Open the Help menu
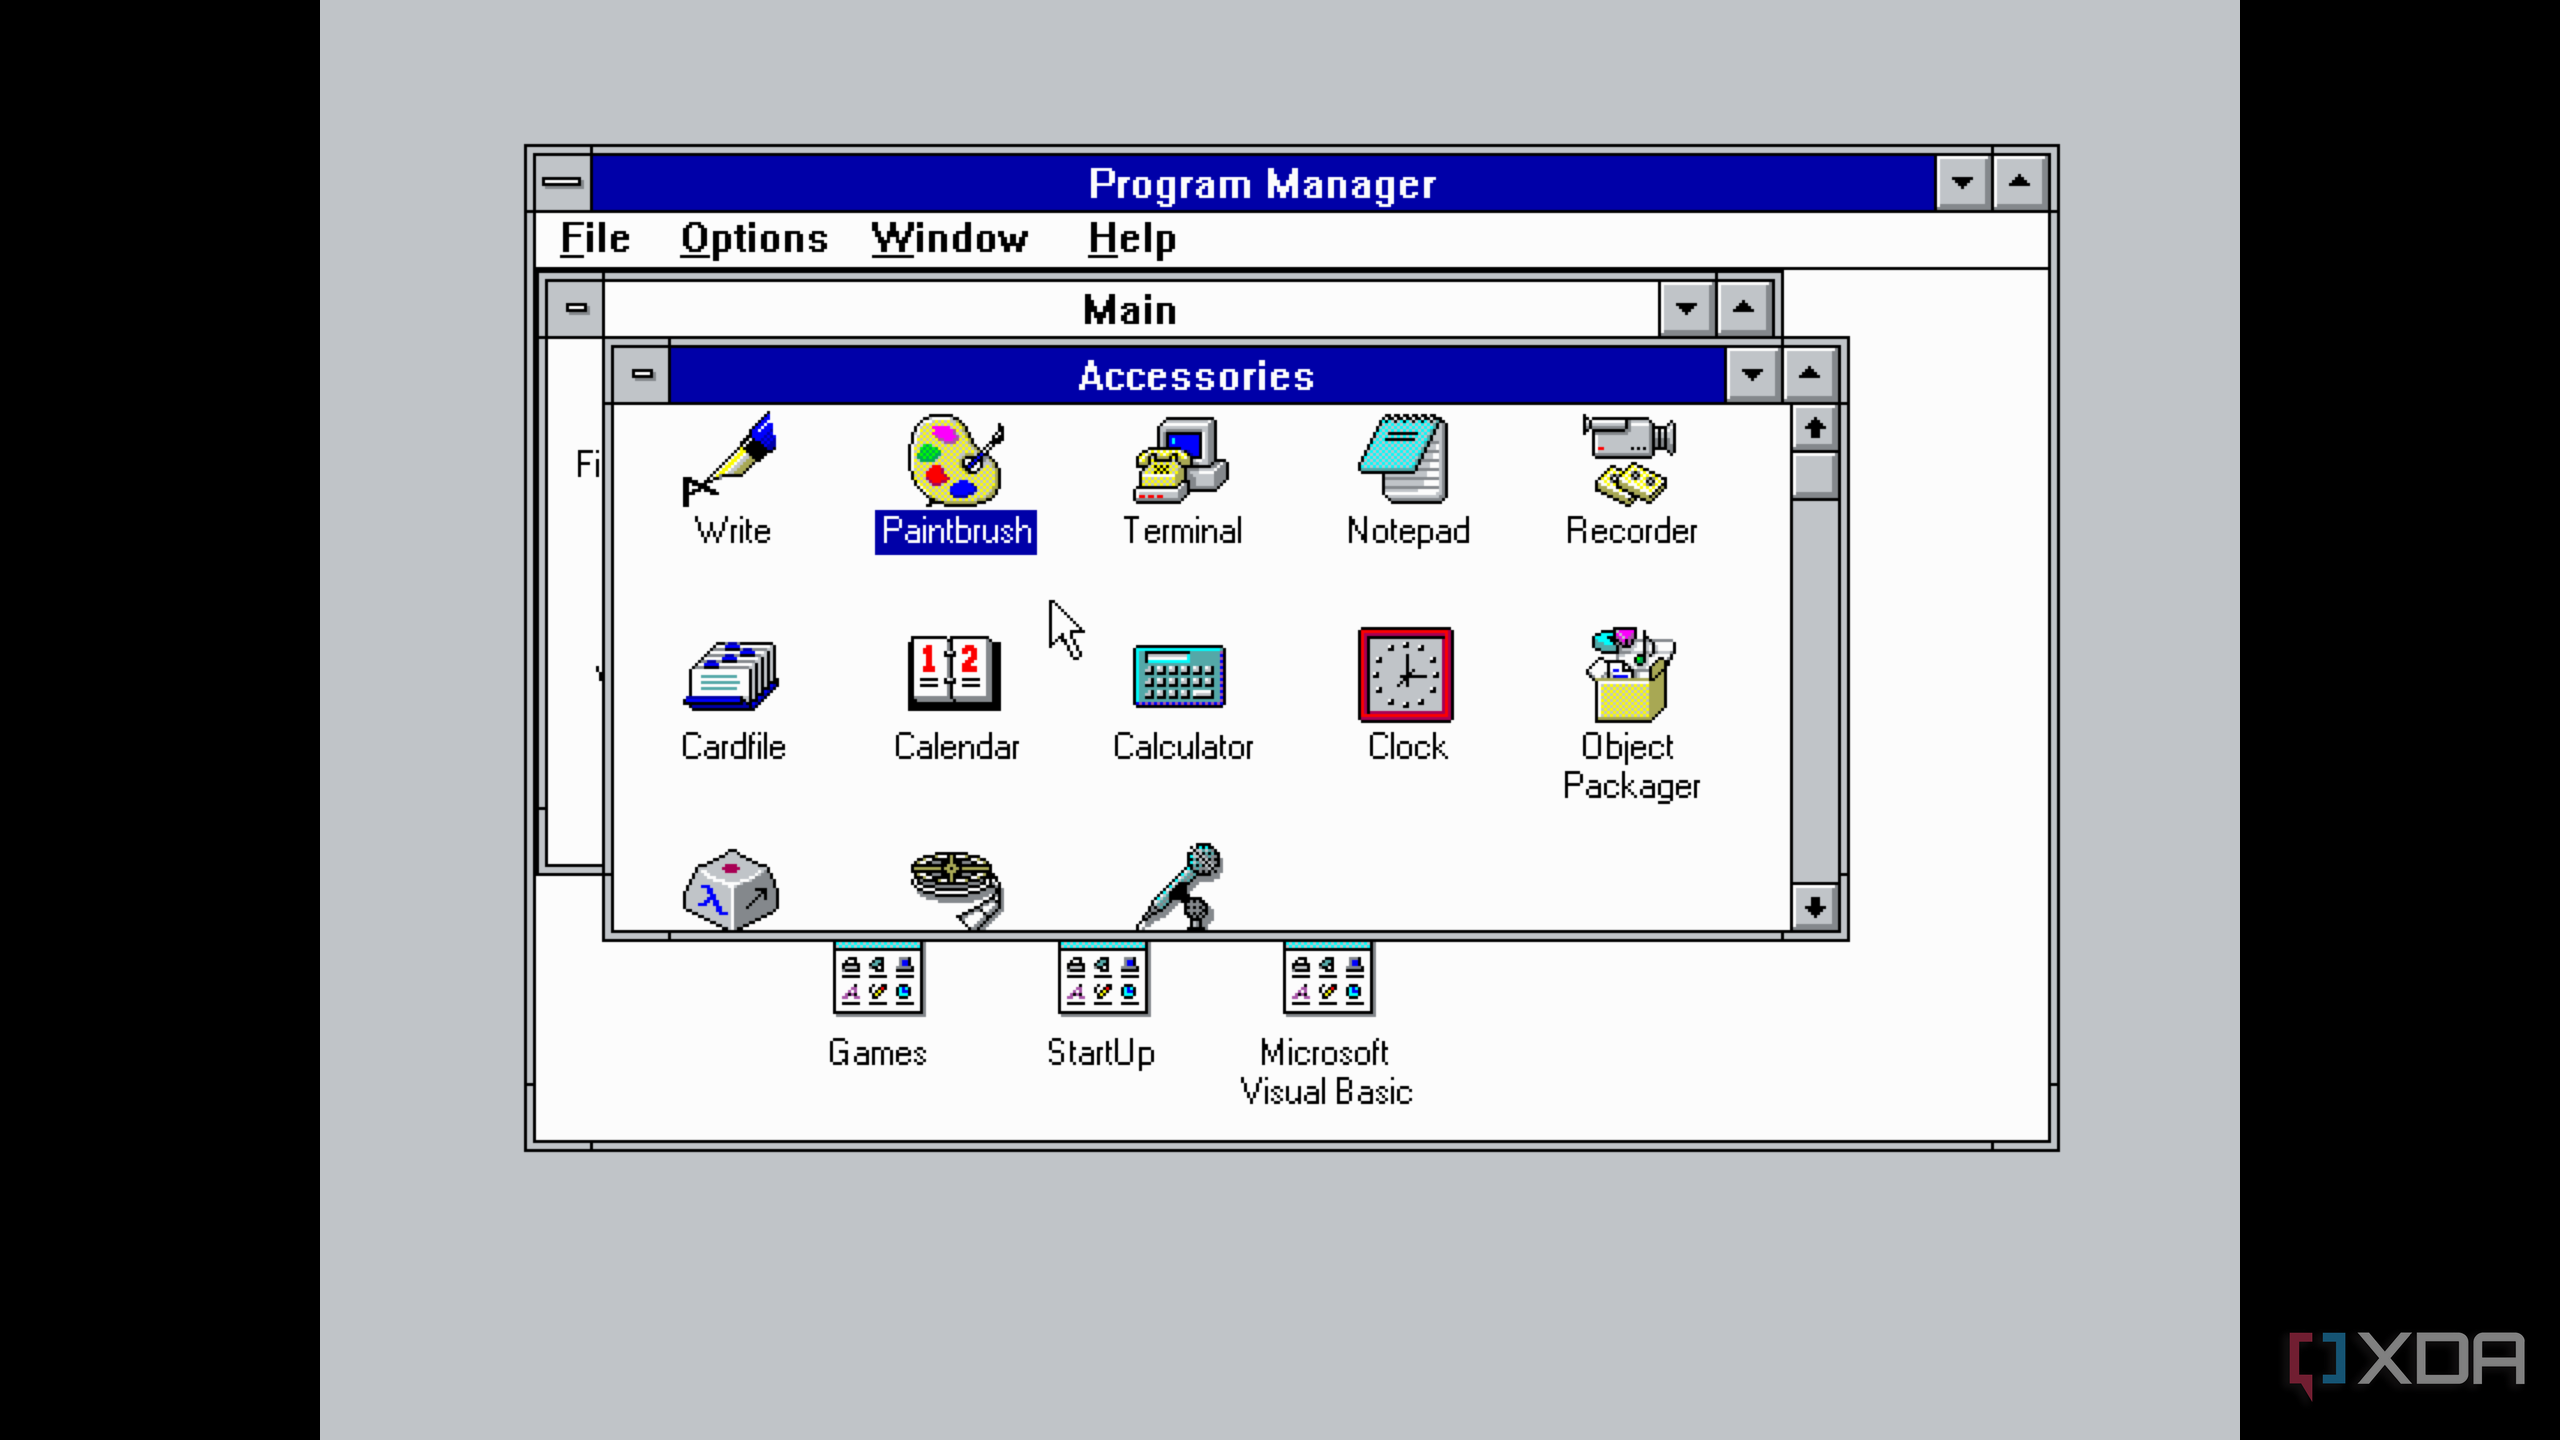Image resolution: width=2560 pixels, height=1440 pixels. click(x=1132, y=239)
